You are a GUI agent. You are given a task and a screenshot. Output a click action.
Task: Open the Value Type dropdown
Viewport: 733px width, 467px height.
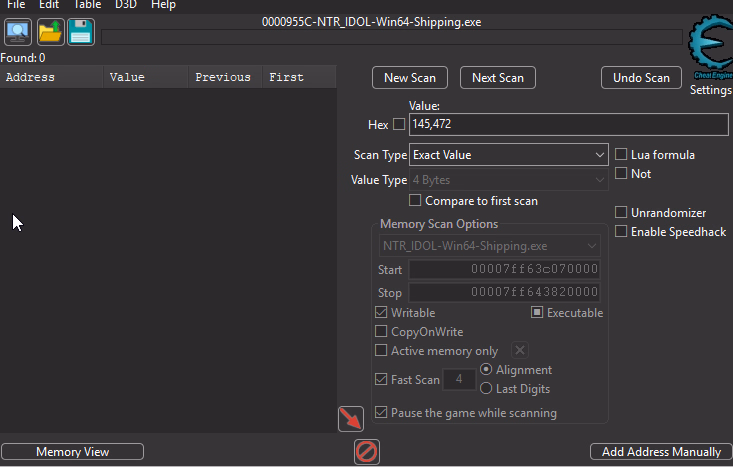pyautogui.click(x=508, y=180)
